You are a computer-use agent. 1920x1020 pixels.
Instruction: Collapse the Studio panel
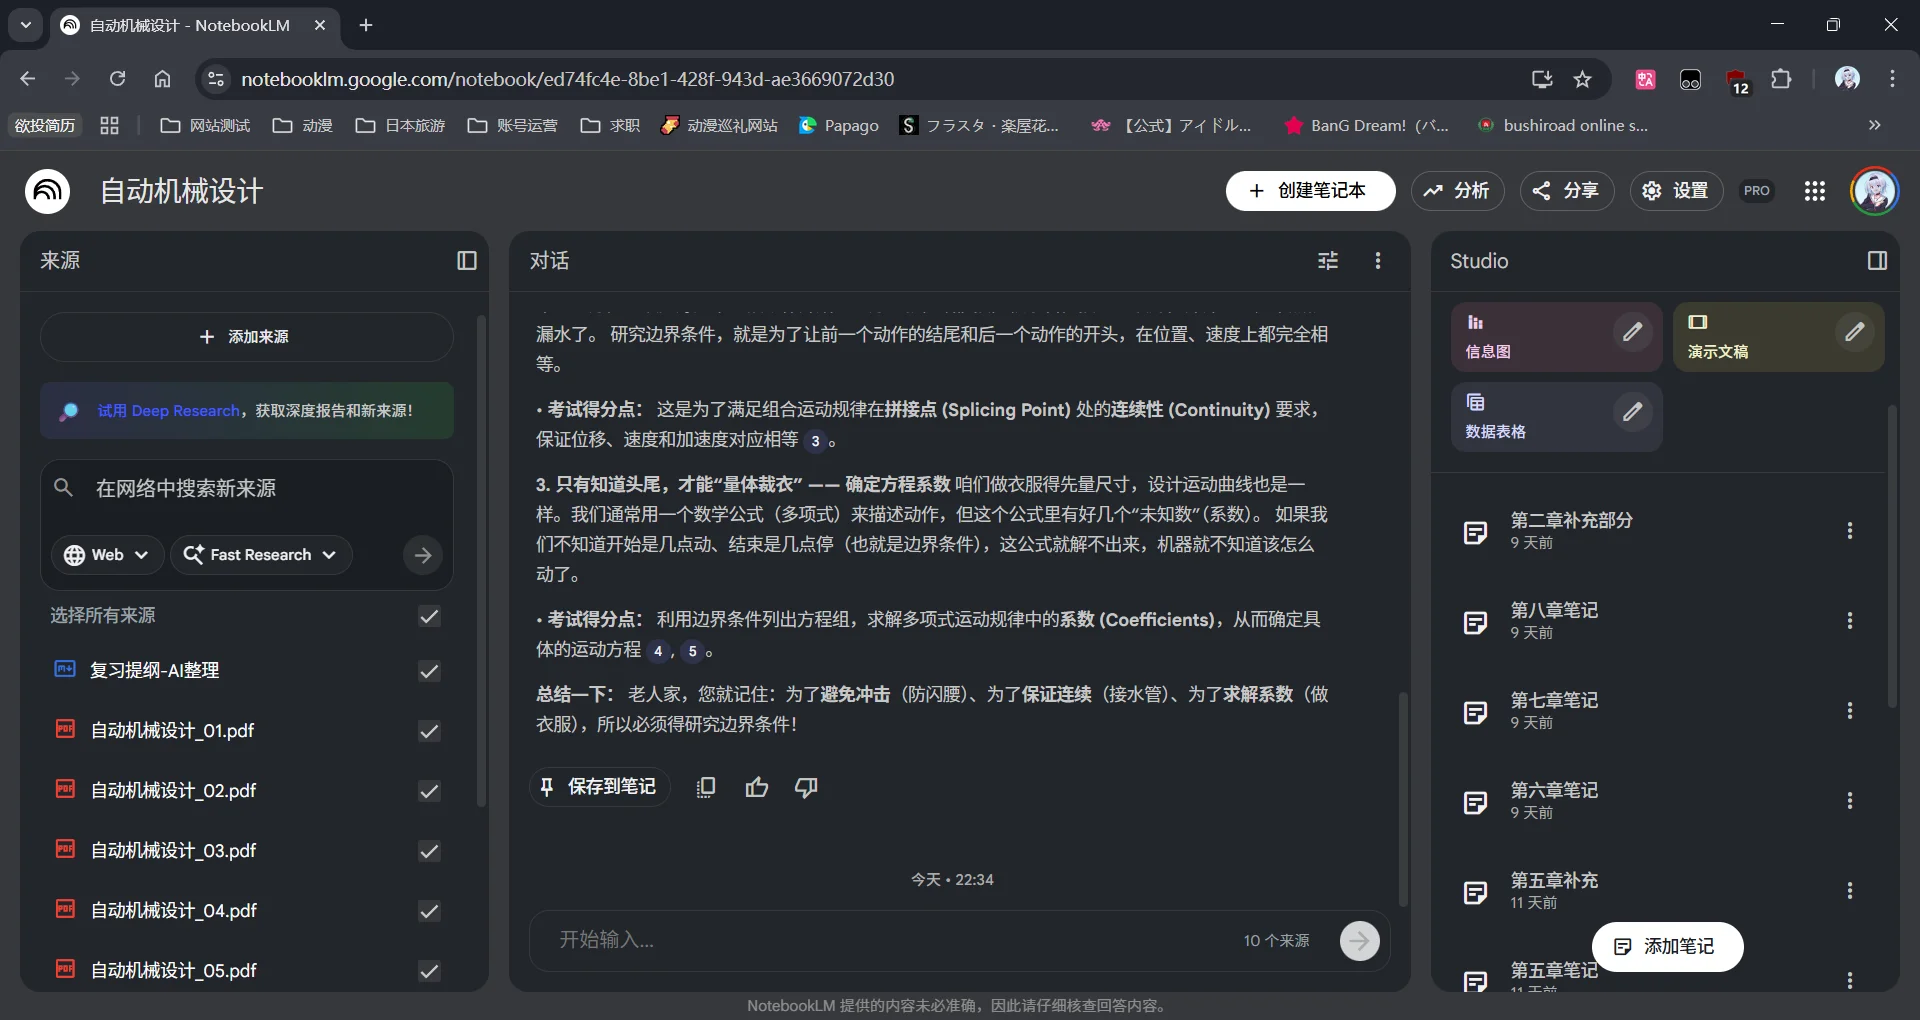pos(1877,261)
